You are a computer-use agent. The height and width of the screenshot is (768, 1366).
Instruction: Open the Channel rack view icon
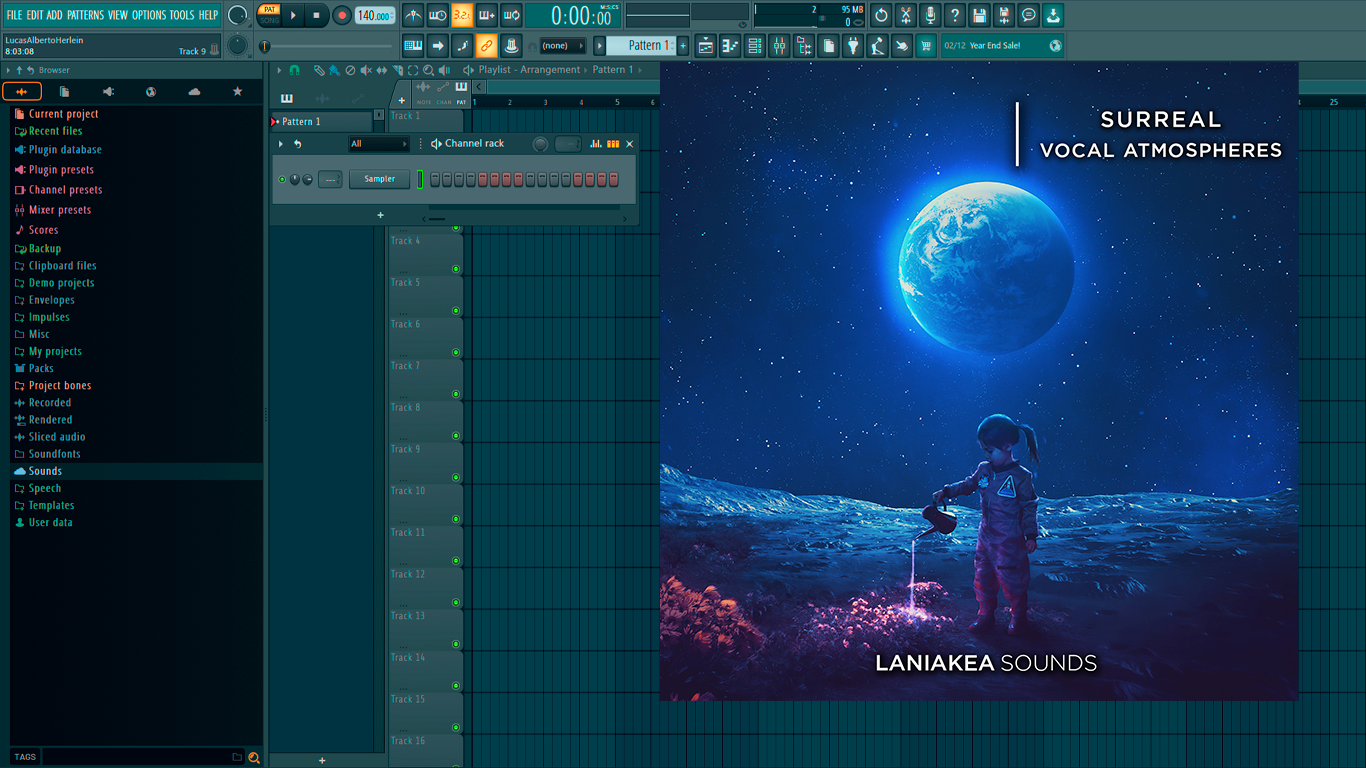(x=755, y=45)
